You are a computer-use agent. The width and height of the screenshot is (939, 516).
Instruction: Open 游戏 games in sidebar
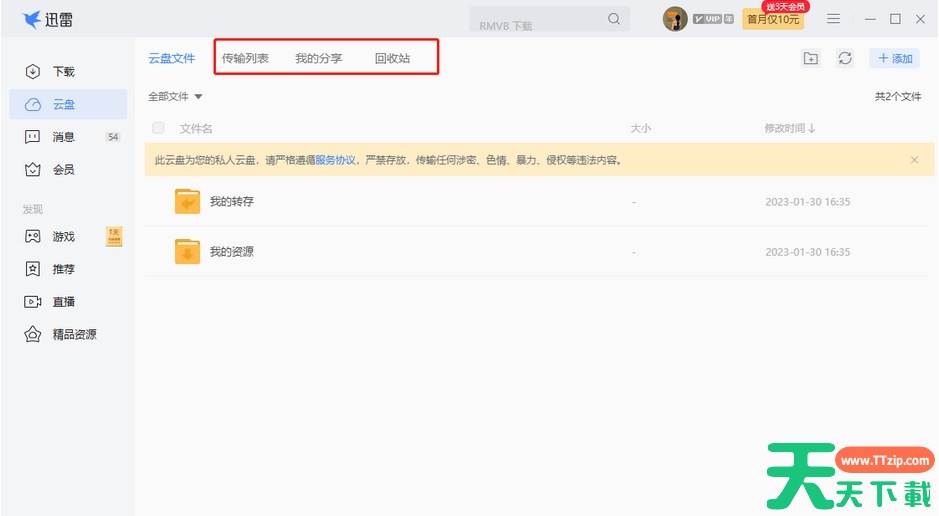[x=63, y=237]
